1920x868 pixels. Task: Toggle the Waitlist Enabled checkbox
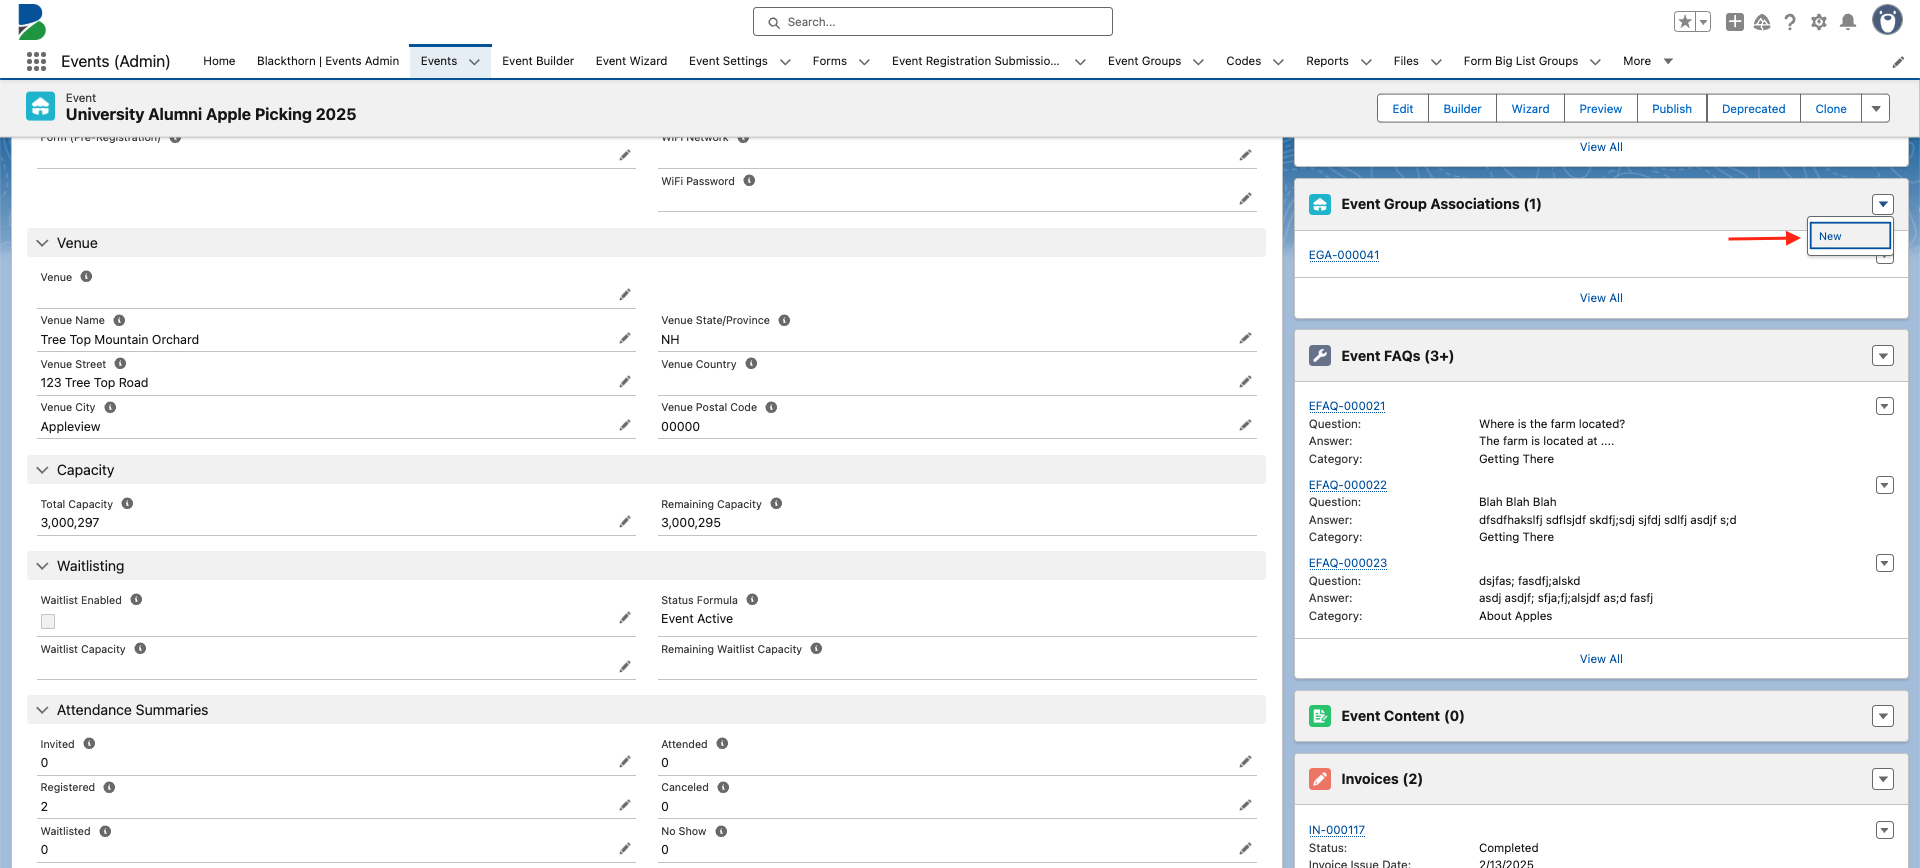(x=48, y=621)
